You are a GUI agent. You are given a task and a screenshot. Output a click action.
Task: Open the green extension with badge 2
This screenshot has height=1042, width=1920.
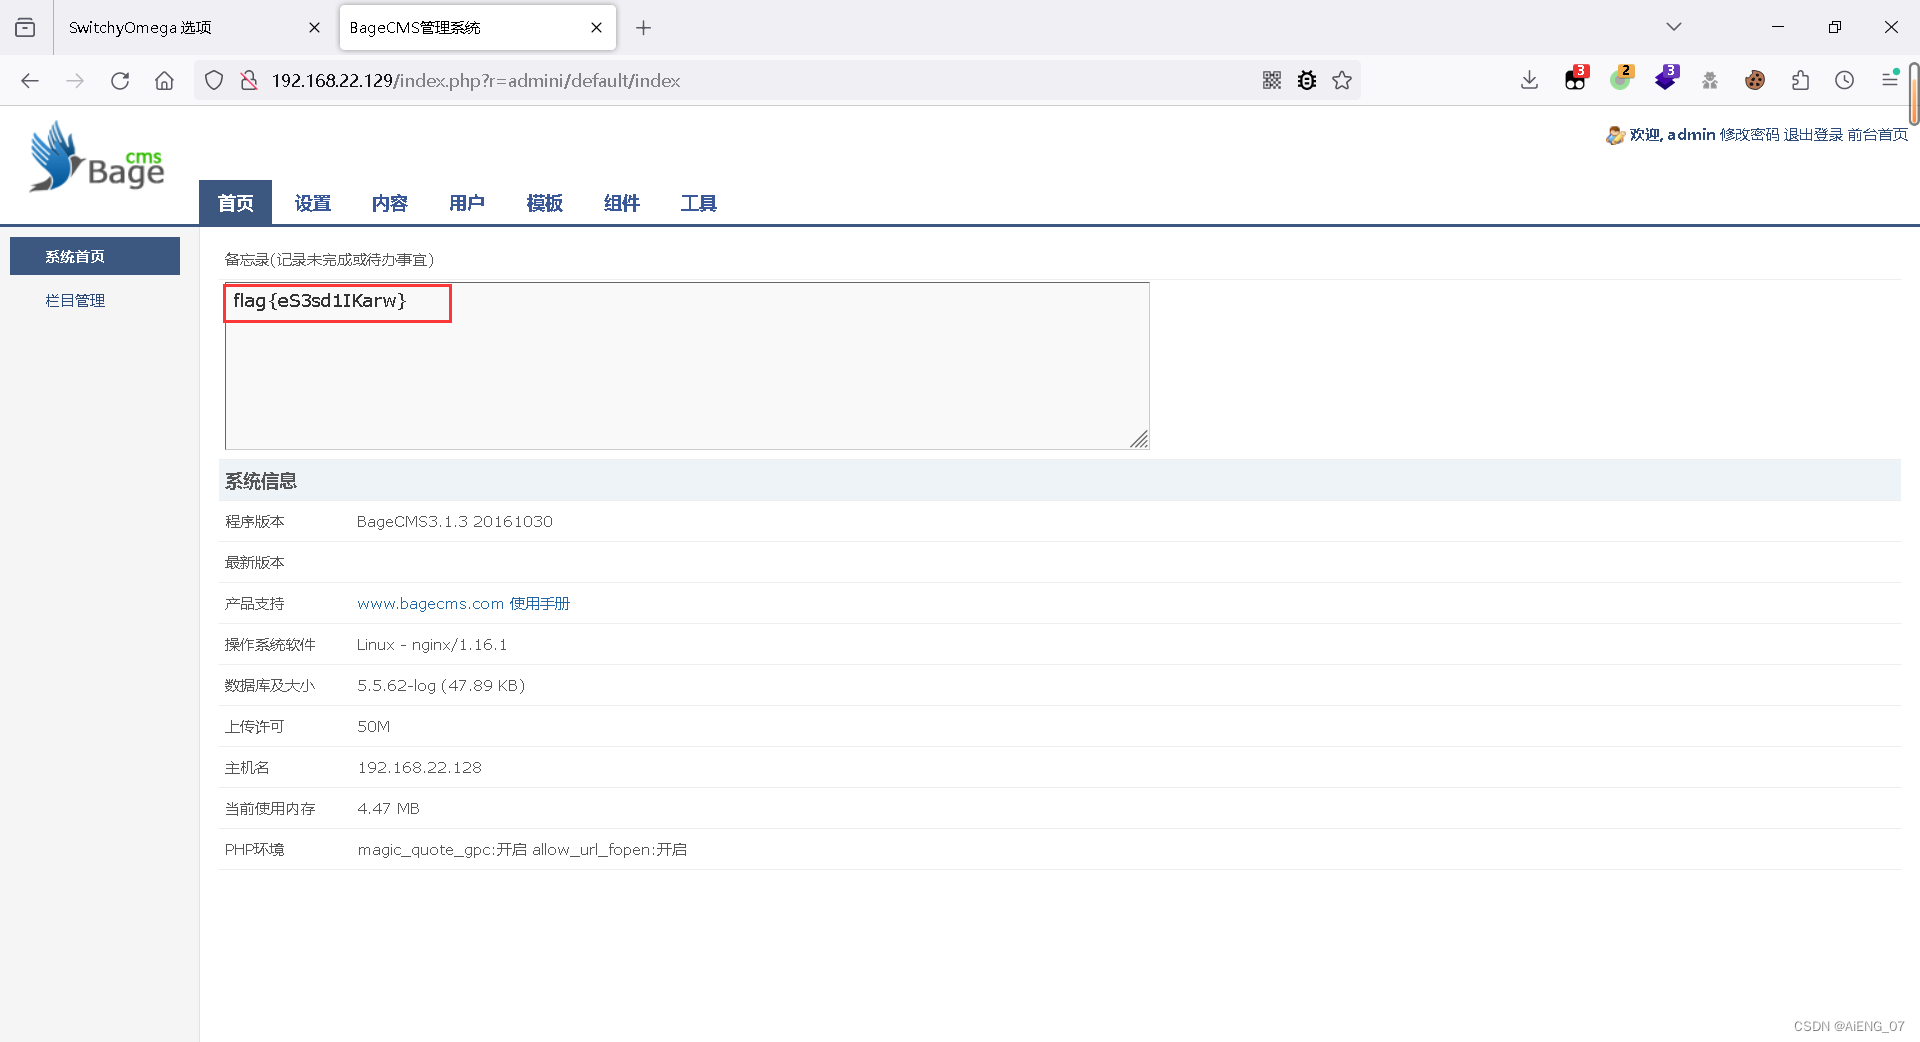1621,79
